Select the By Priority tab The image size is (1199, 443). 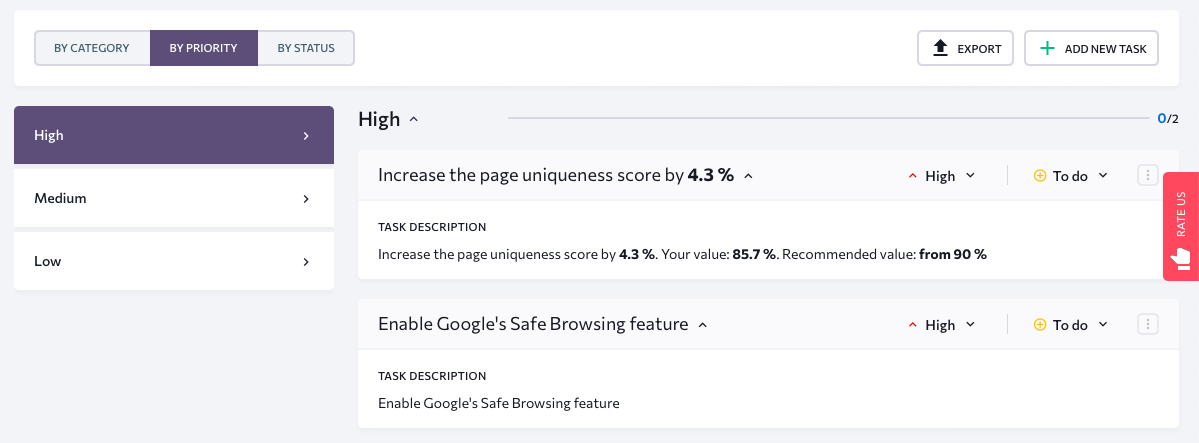click(x=203, y=48)
